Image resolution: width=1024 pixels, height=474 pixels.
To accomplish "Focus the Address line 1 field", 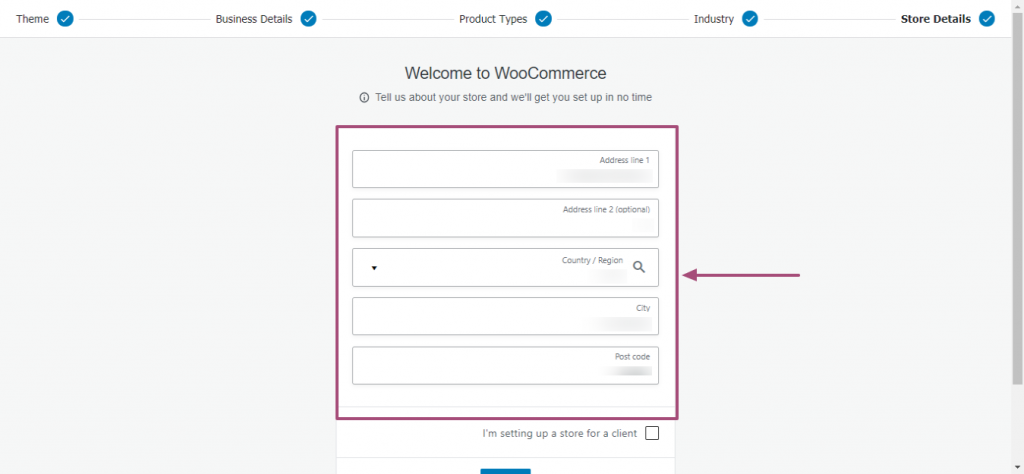I will point(505,169).
